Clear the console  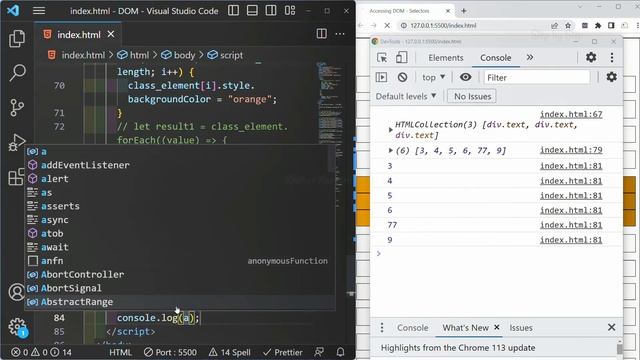coord(402,77)
